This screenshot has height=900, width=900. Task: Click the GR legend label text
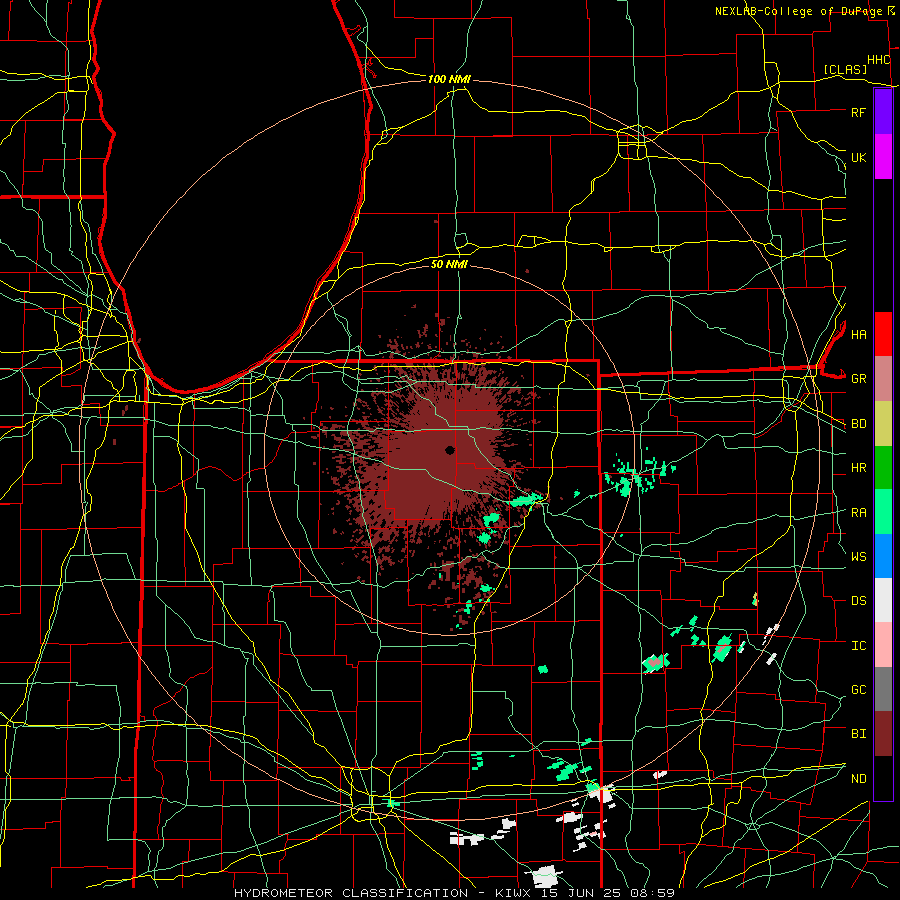[x=859, y=379]
